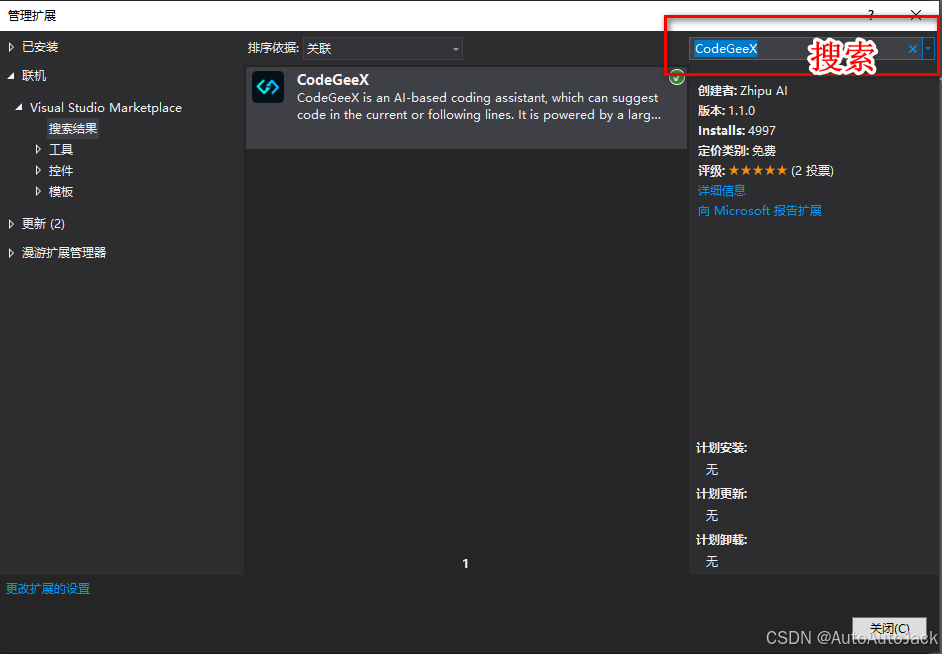
Task: Click 向 Microsoft 报告扩展 link
Action: pyautogui.click(x=759, y=211)
